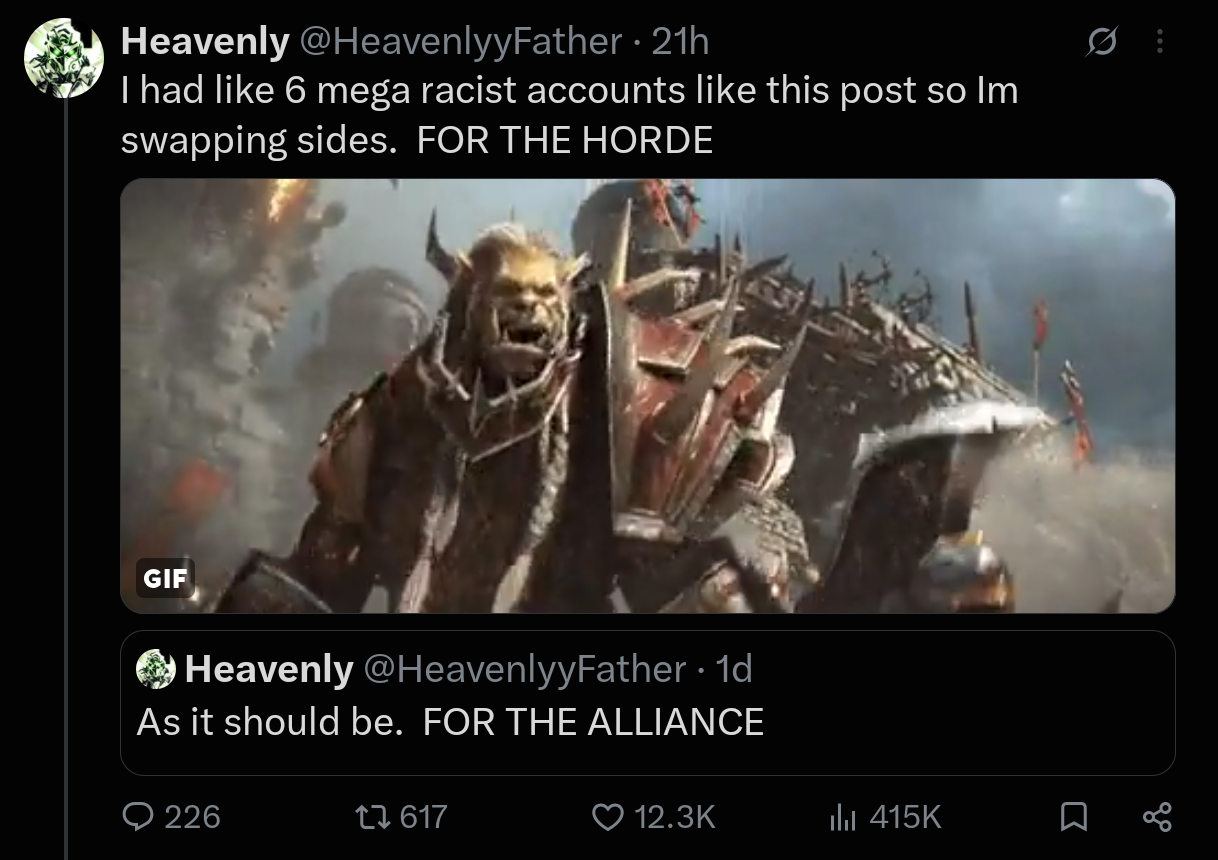
Task: Bookmark this Heavenly tweet
Action: pyautogui.click(x=1073, y=817)
